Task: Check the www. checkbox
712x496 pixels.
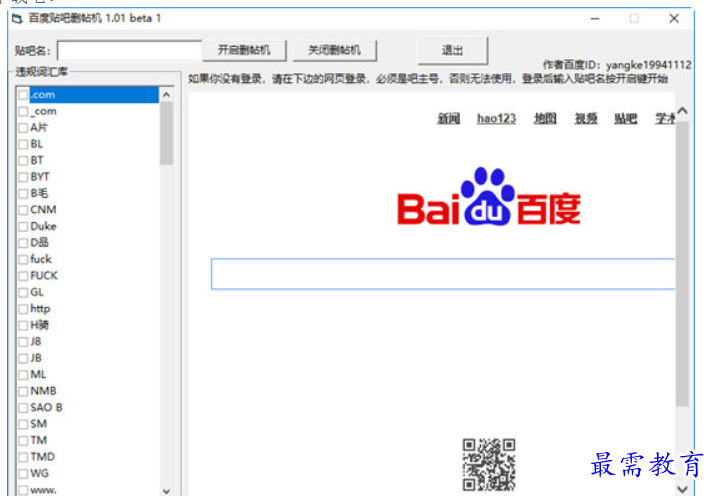Action: 23,490
